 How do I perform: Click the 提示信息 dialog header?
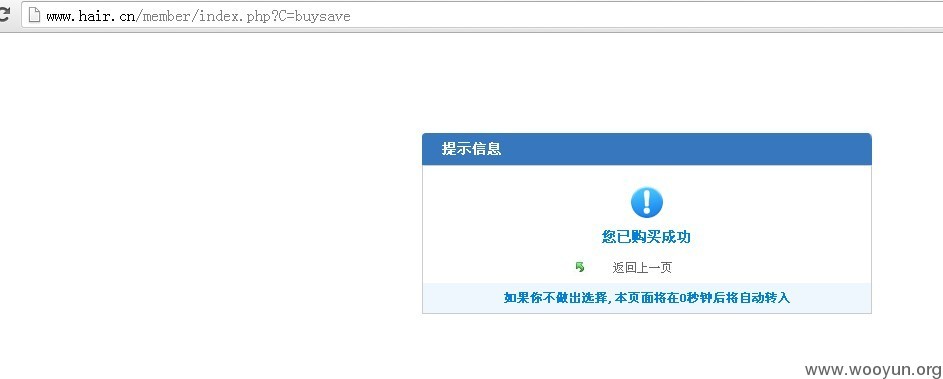pos(647,149)
